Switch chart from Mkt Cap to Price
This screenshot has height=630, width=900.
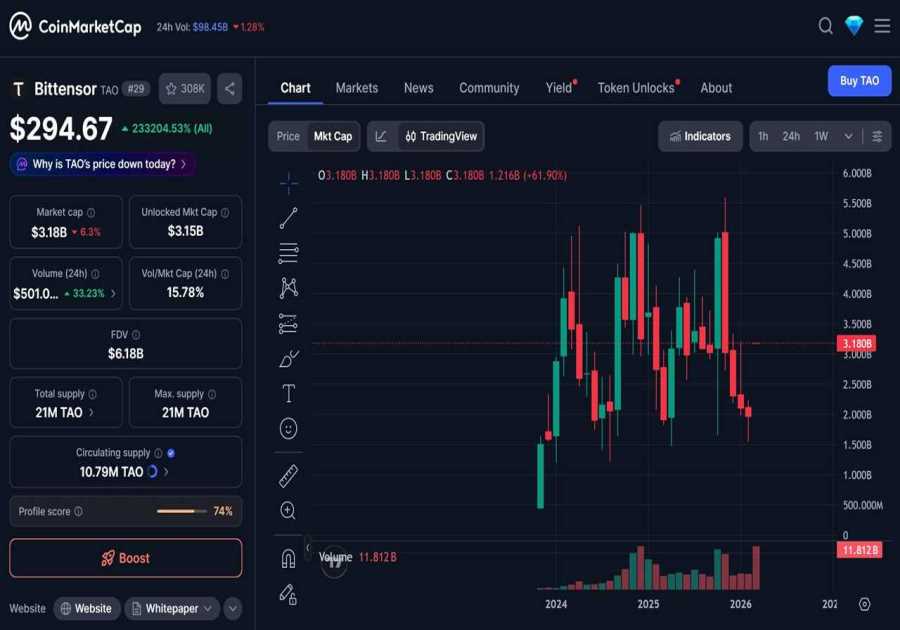tap(291, 136)
